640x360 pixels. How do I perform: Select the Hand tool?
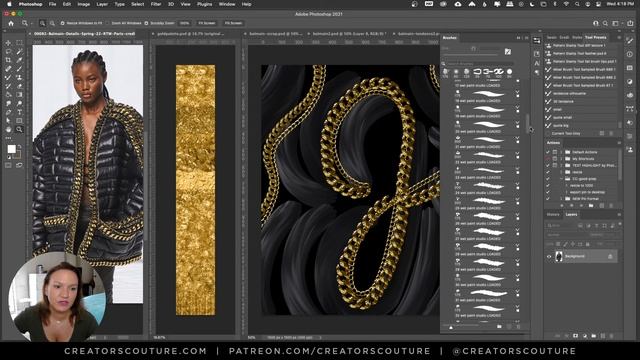(x=8, y=129)
